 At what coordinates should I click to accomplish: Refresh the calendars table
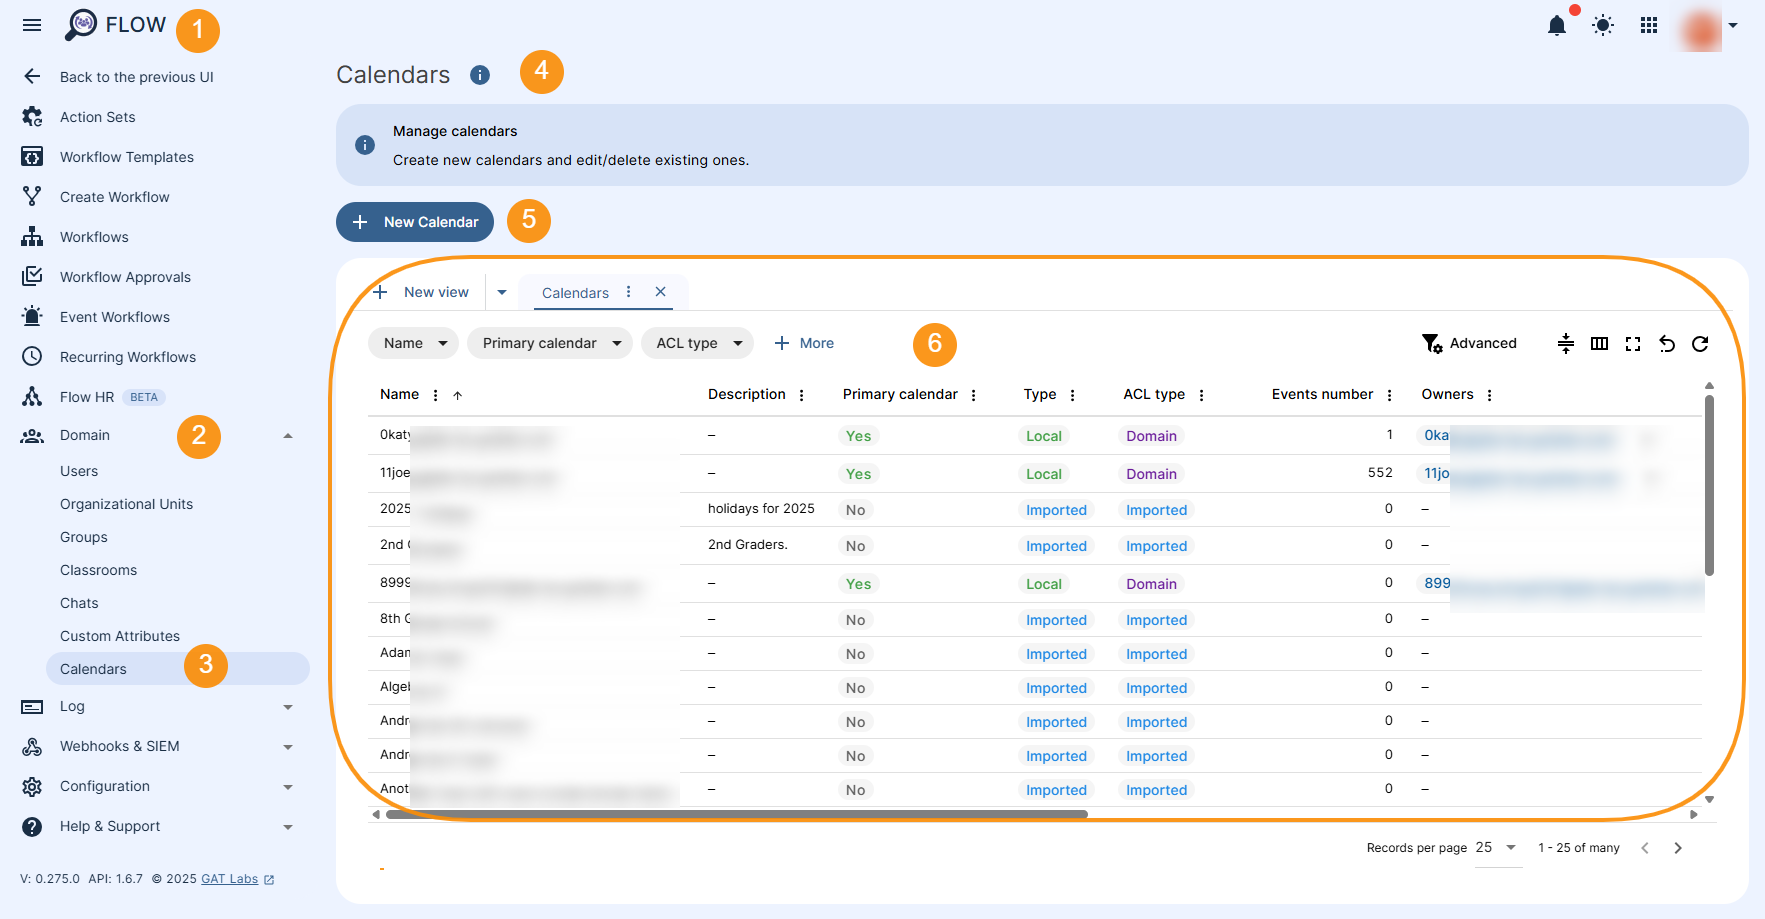pos(1700,343)
